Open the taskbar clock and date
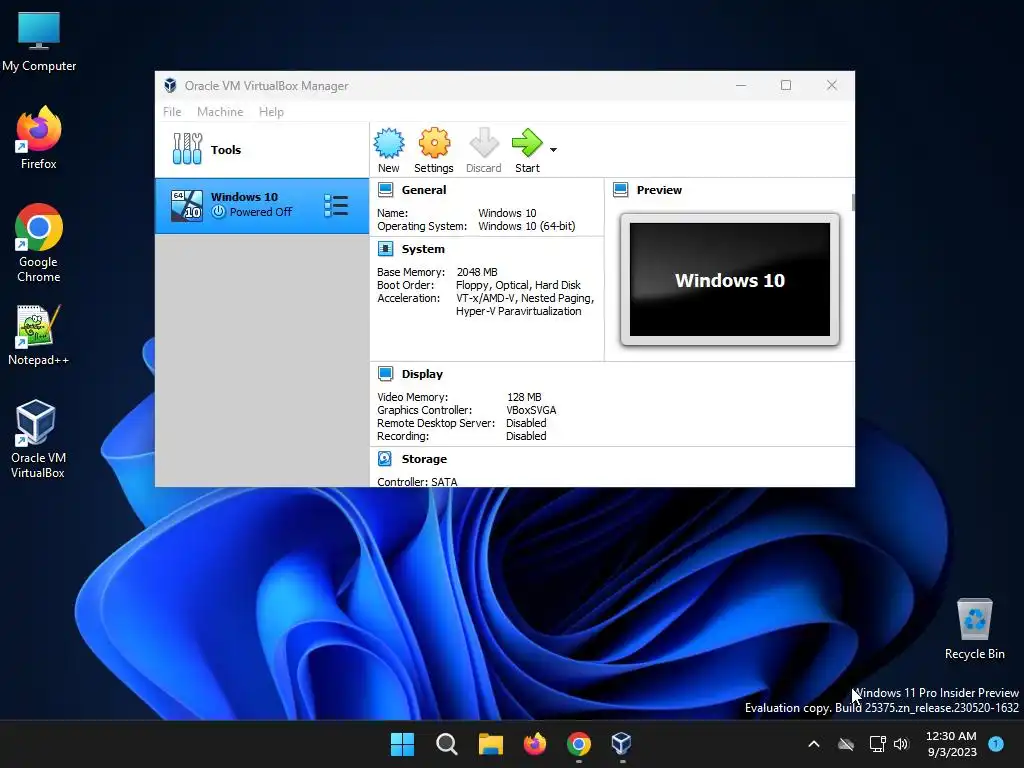1024x768 pixels. (952, 744)
